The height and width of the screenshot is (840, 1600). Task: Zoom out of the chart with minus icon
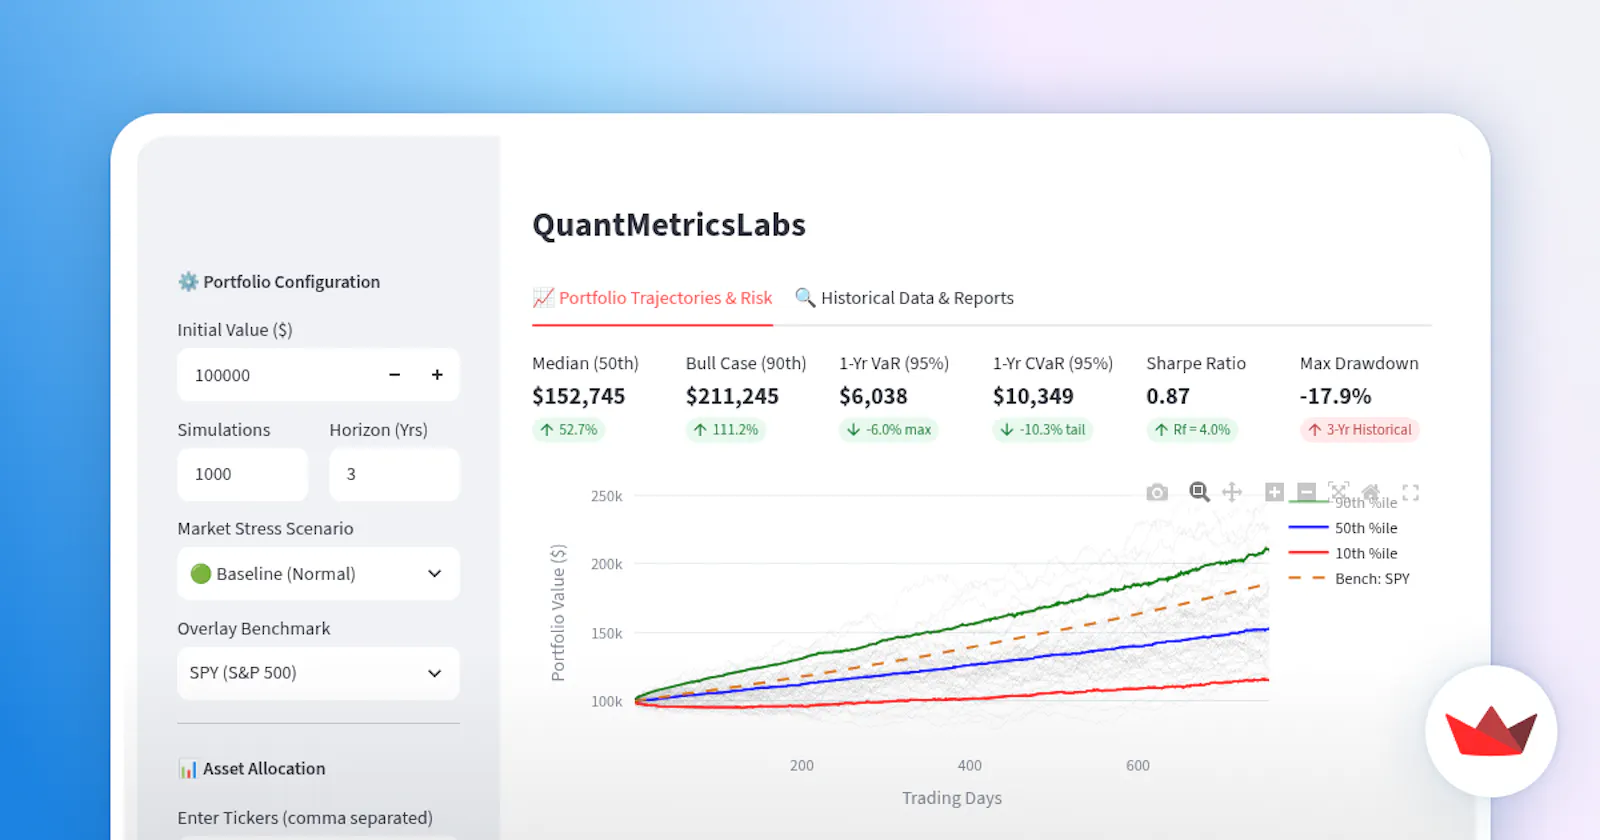pos(1306,492)
